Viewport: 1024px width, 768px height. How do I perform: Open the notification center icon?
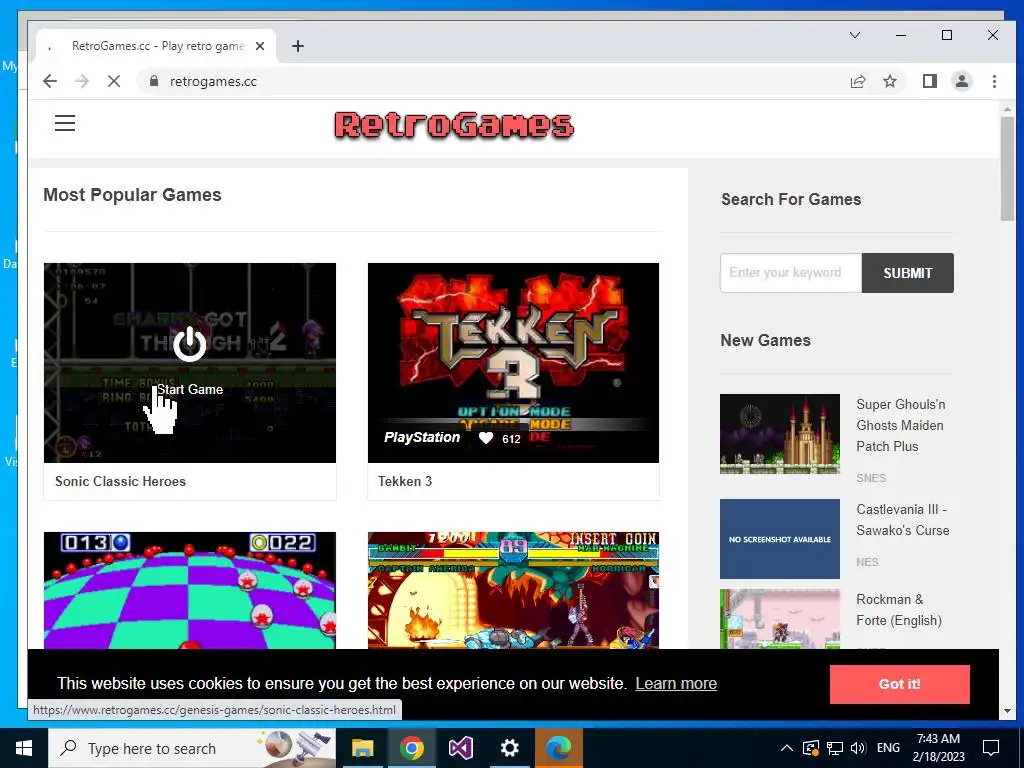coord(991,748)
